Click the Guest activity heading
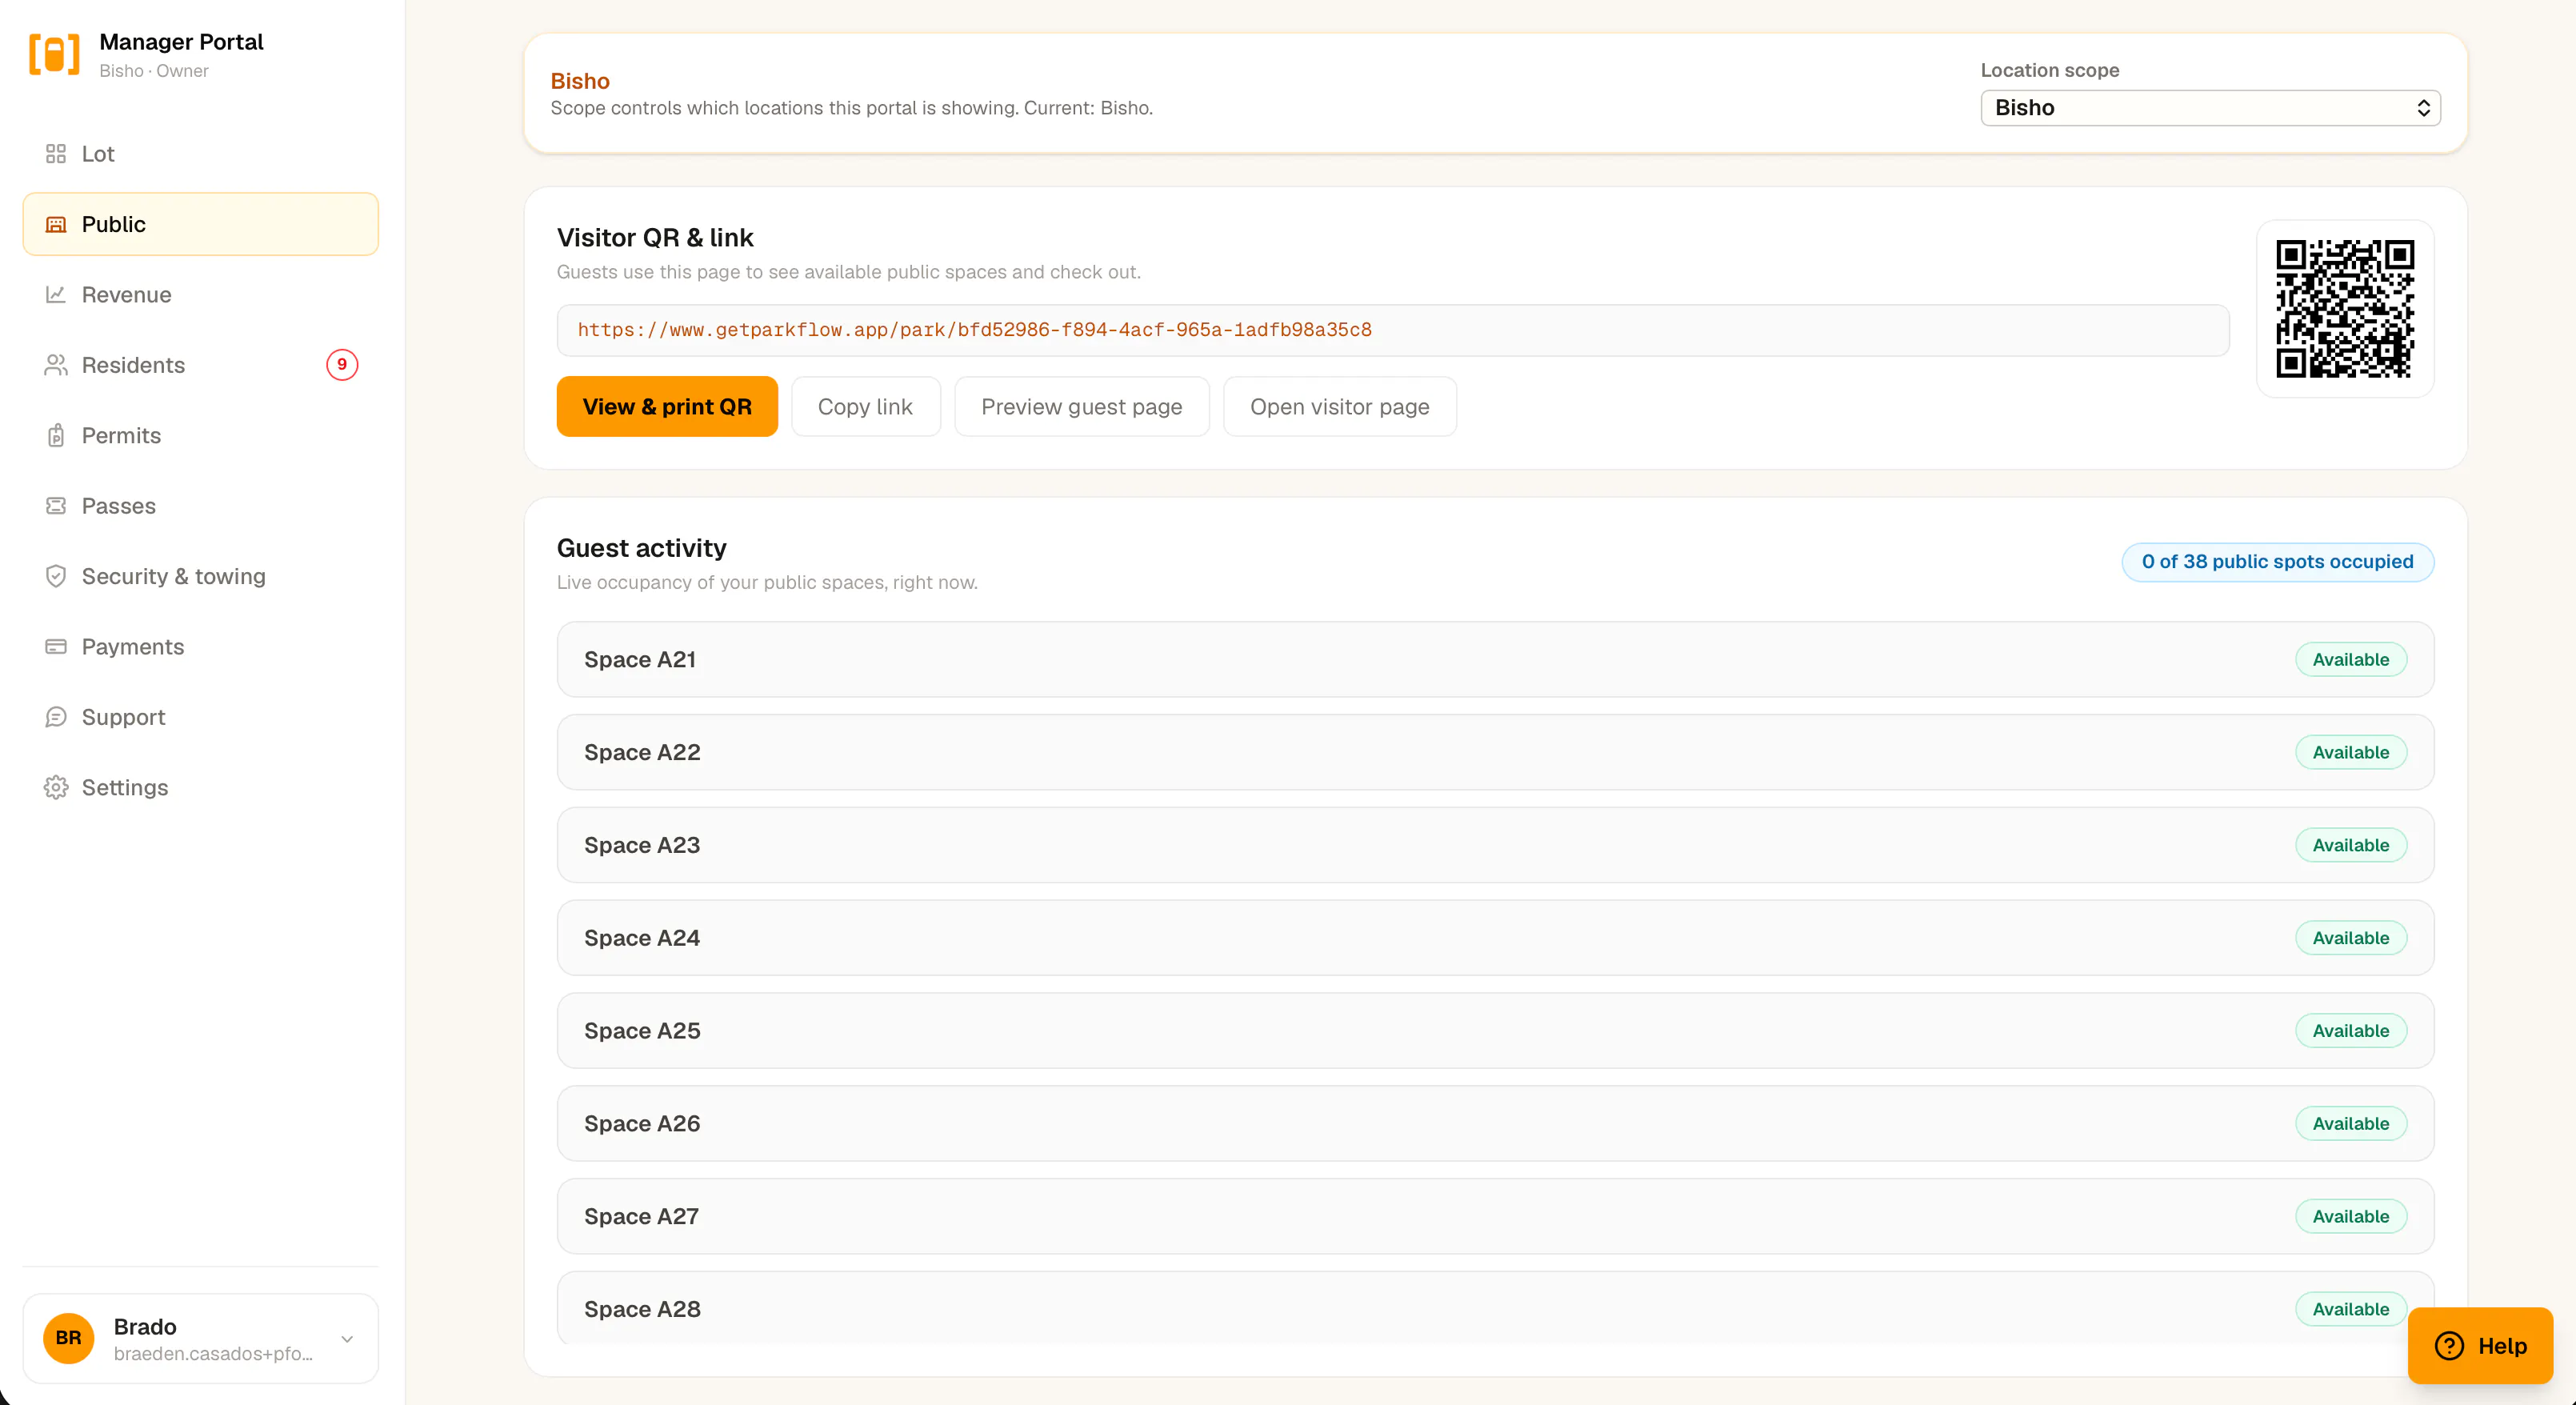The width and height of the screenshot is (2576, 1405). (x=641, y=549)
